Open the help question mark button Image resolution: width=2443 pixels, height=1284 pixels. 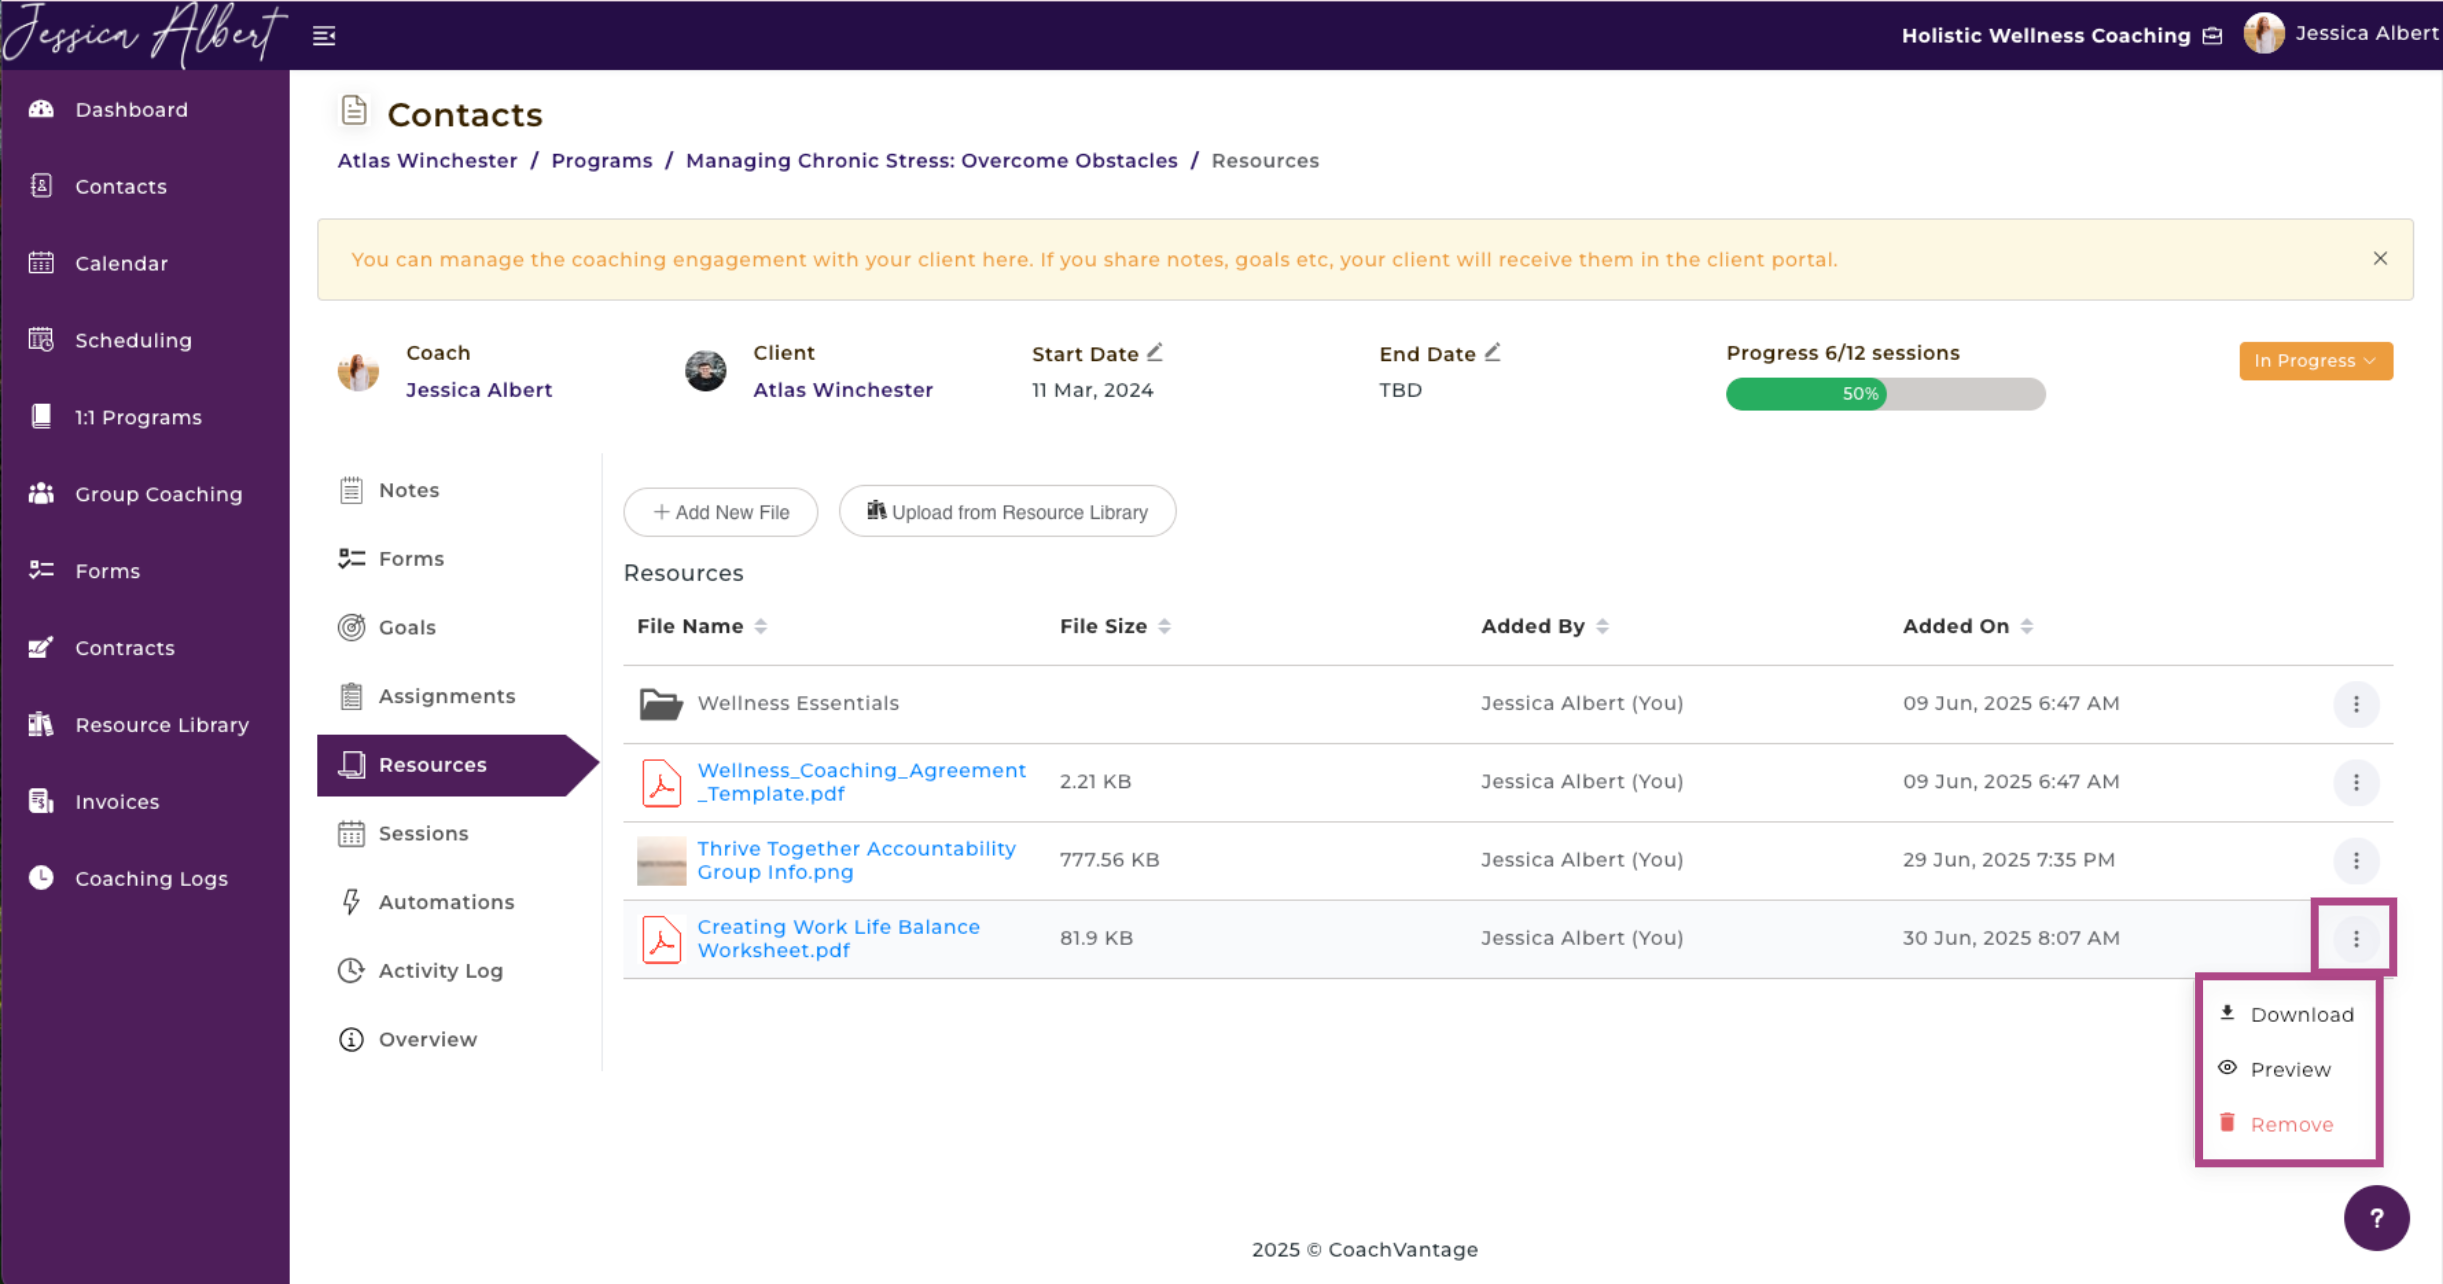tap(2376, 1217)
